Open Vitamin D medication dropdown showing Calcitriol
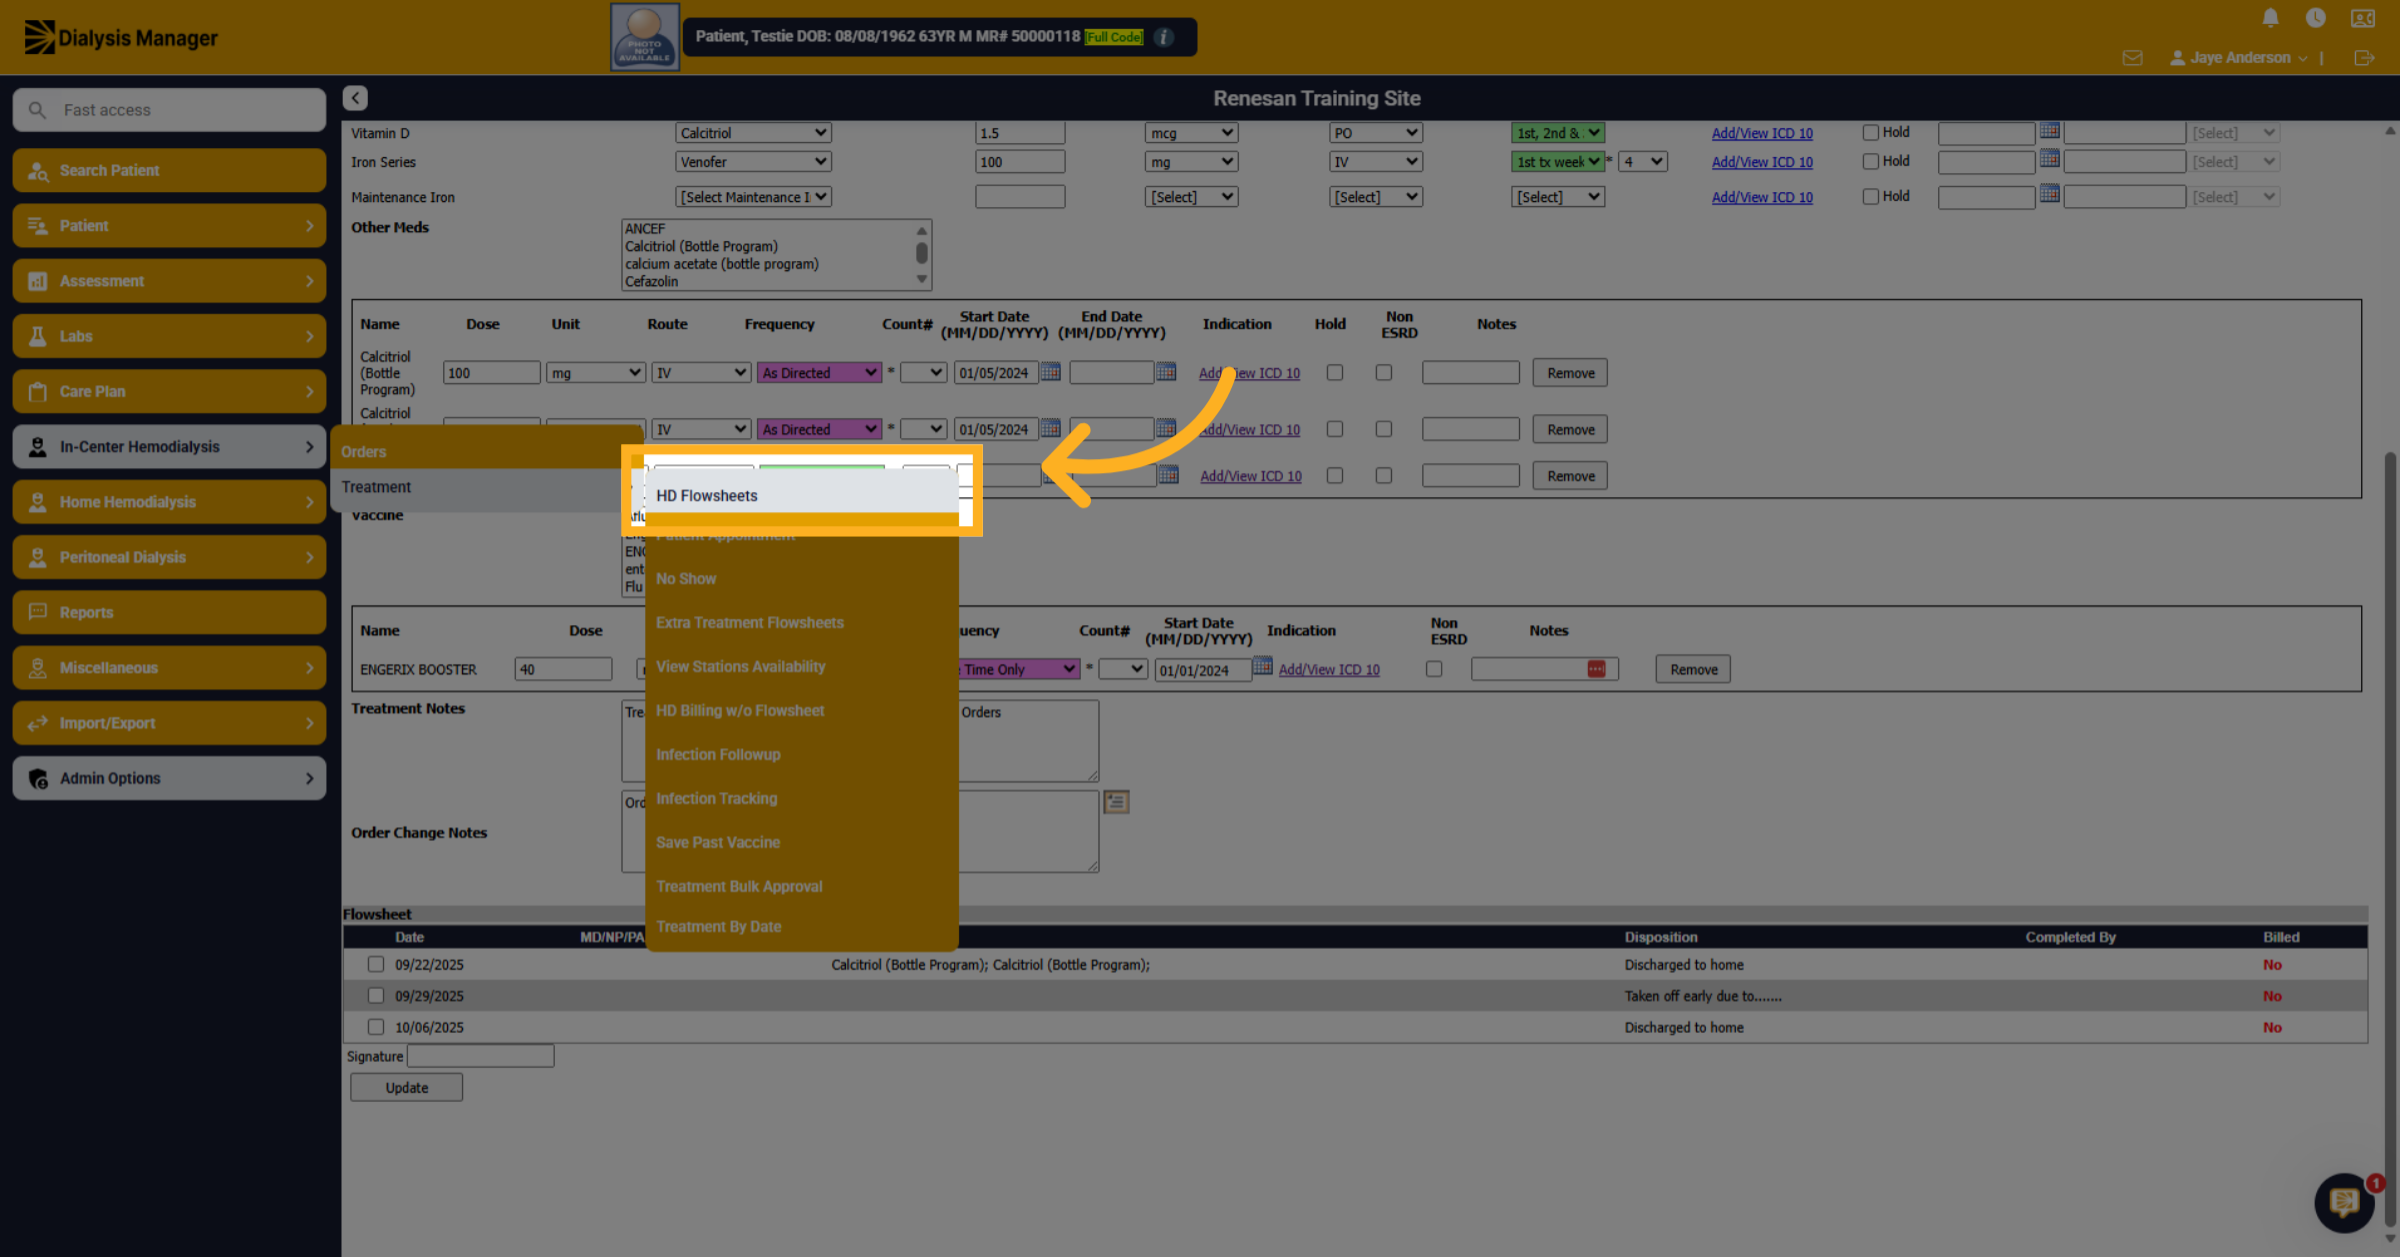The image size is (2400, 1257). click(x=753, y=133)
